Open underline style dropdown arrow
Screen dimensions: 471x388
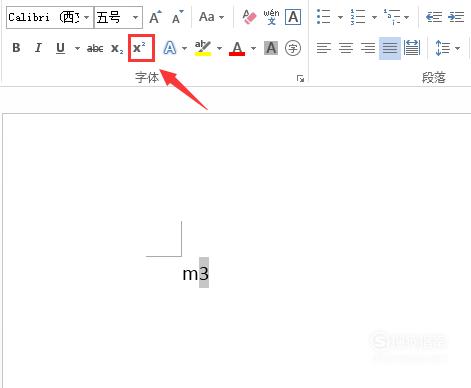coord(77,48)
